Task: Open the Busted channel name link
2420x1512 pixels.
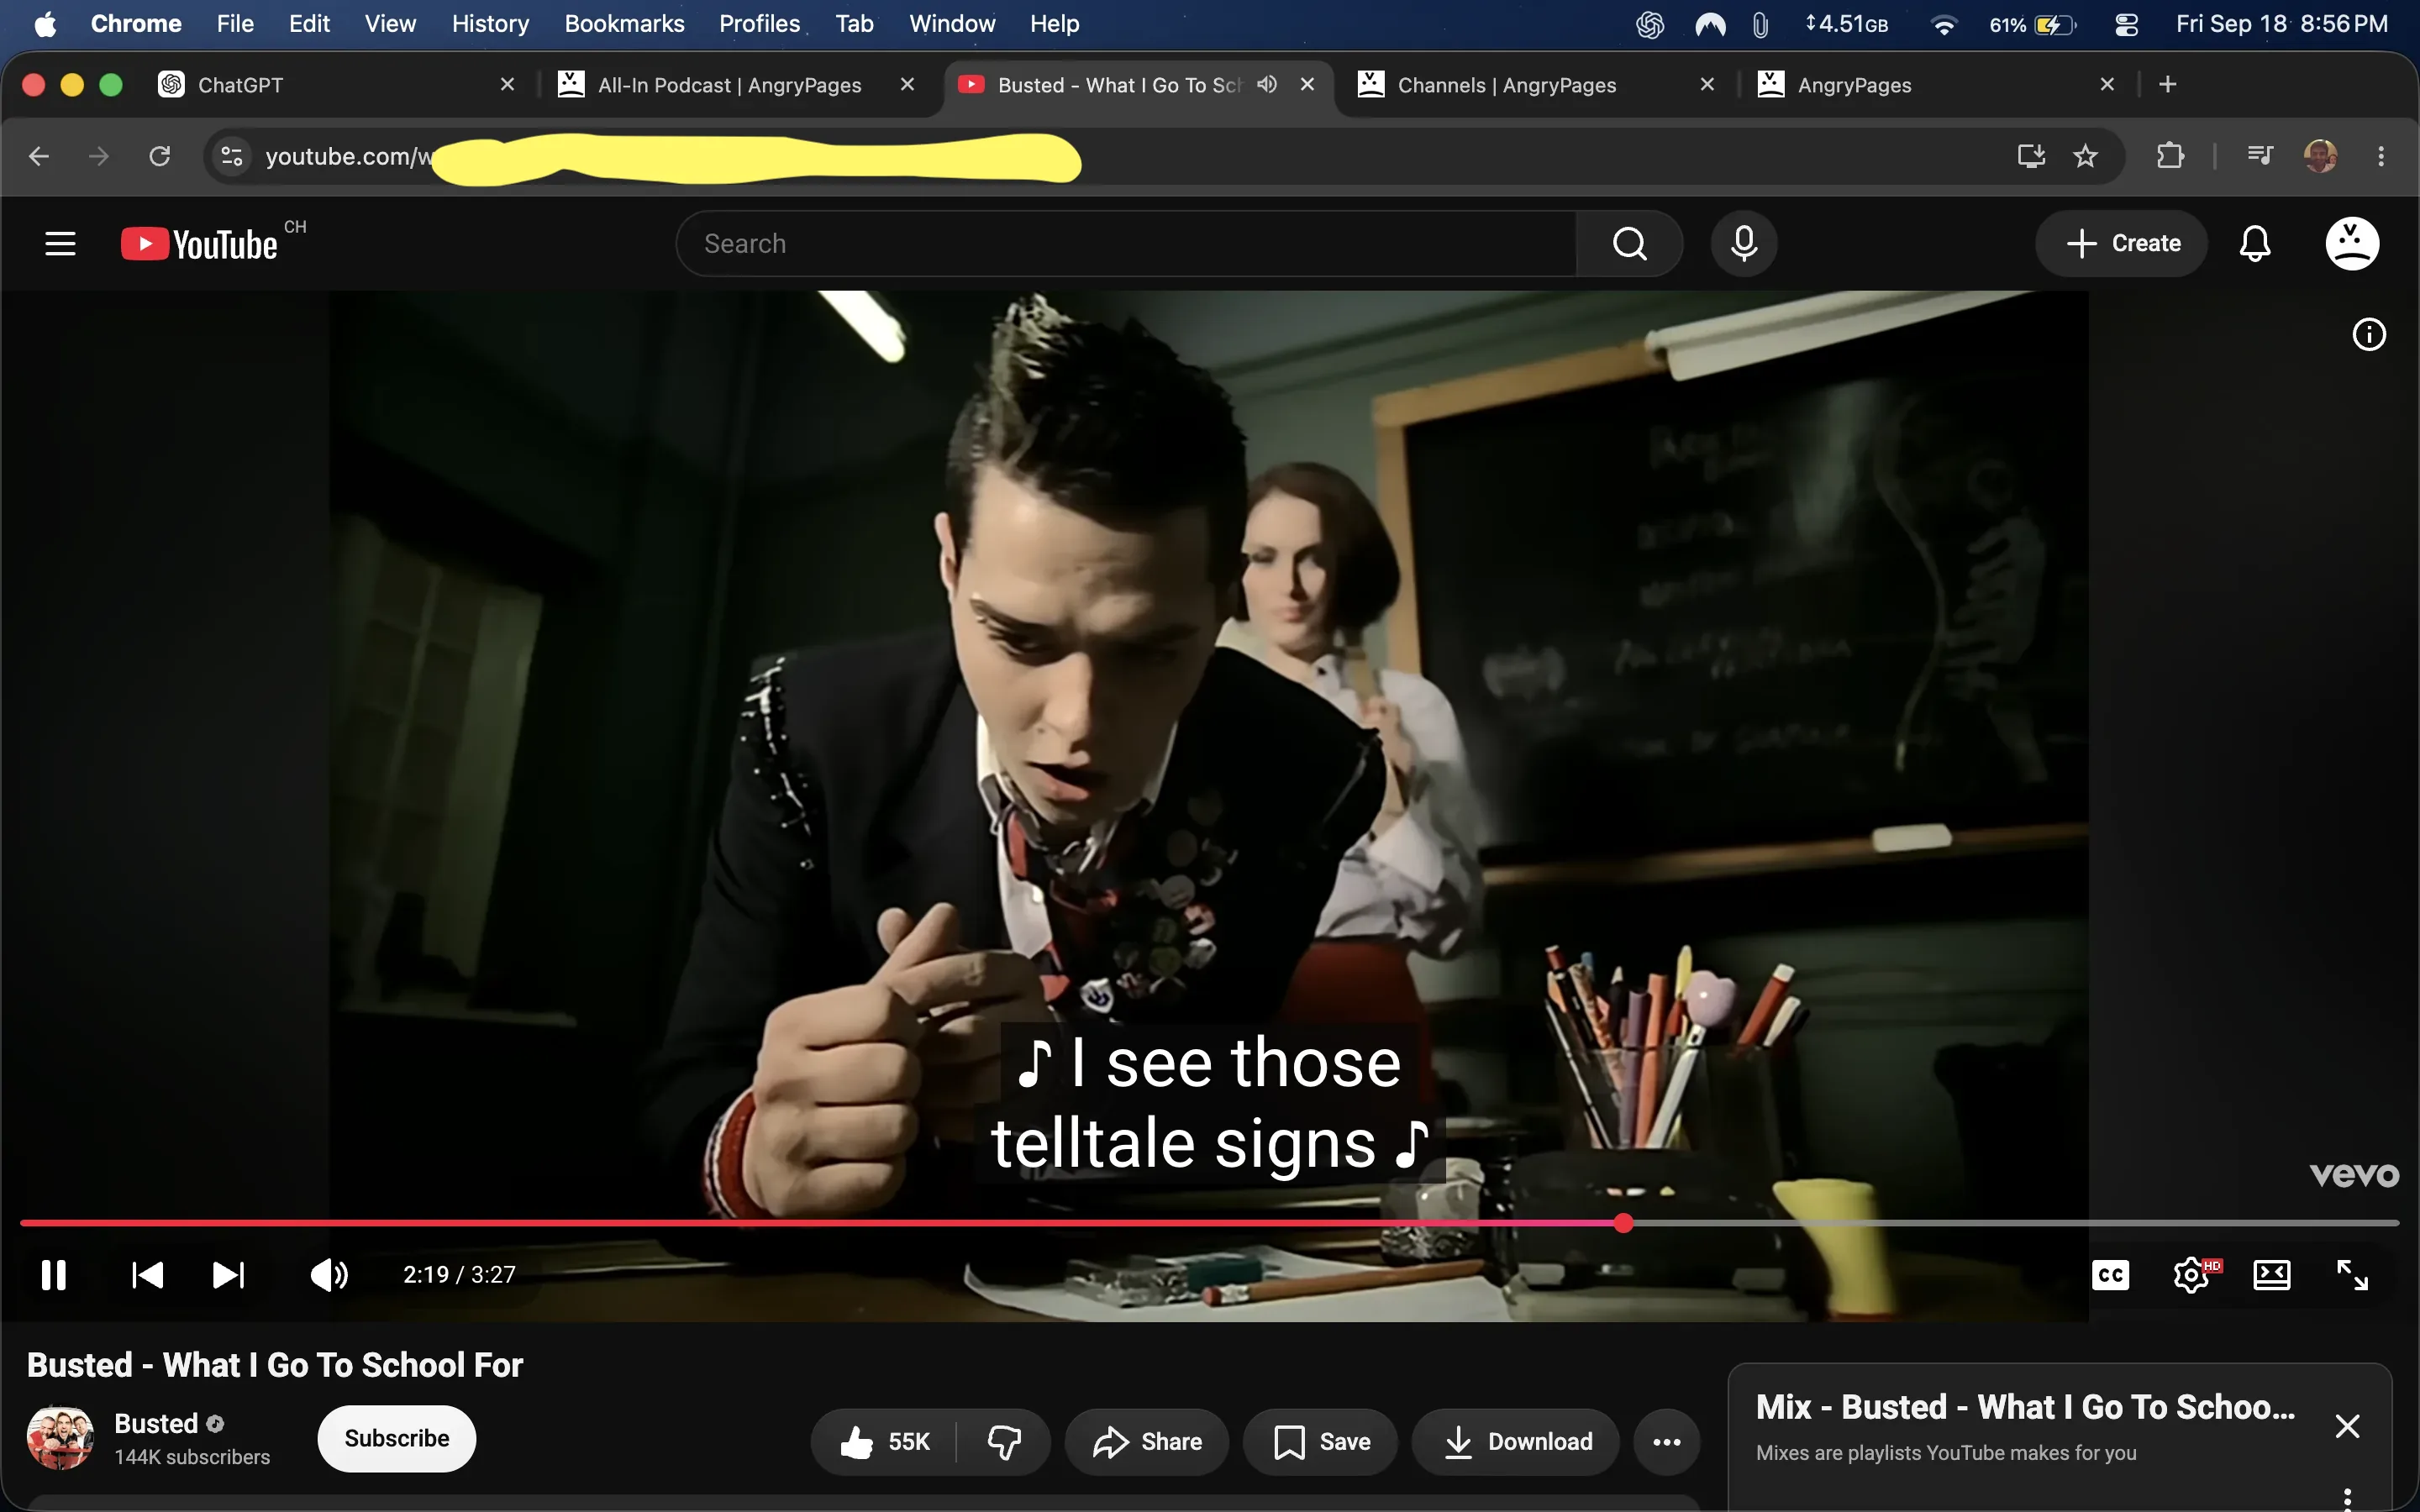Action: click(x=156, y=1423)
